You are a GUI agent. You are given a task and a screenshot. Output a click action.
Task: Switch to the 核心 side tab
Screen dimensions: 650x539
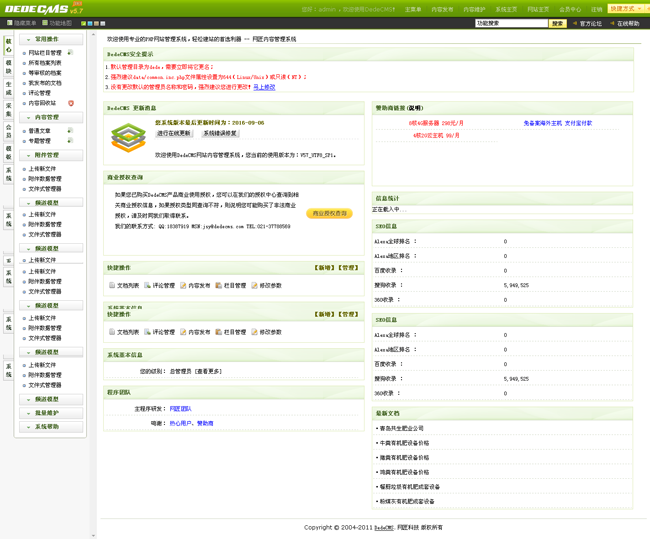9,45
